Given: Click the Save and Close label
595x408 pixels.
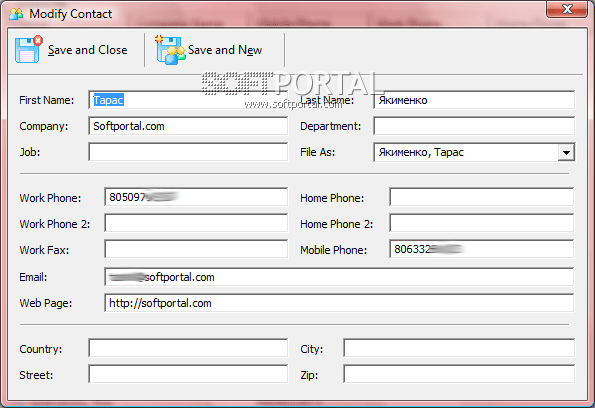Looking at the screenshot, I should tap(87, 50).
